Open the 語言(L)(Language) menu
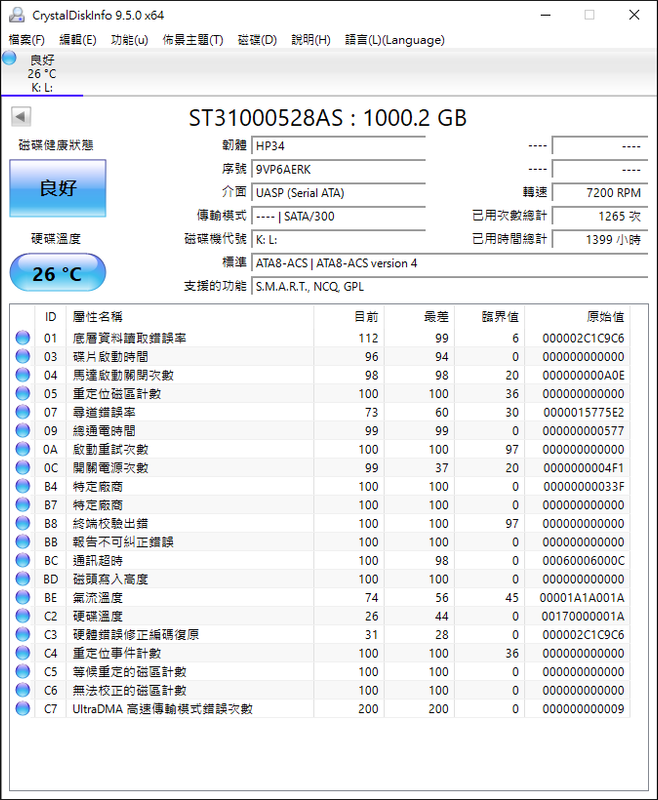658x800 pixels. 395,40
